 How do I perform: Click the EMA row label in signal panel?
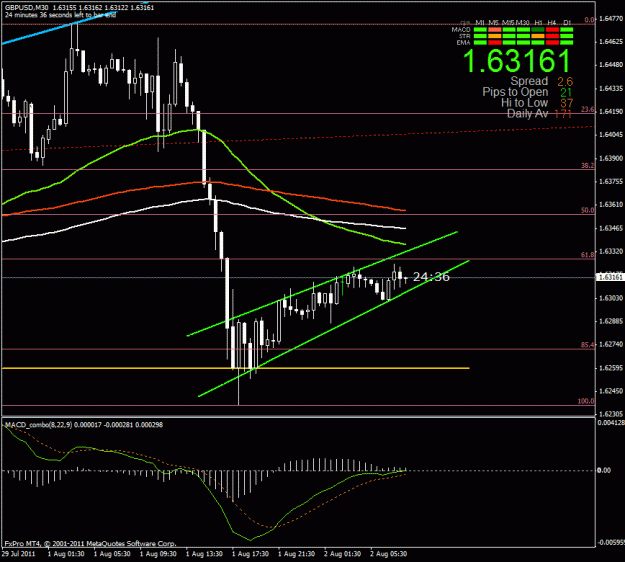point(464,43)
